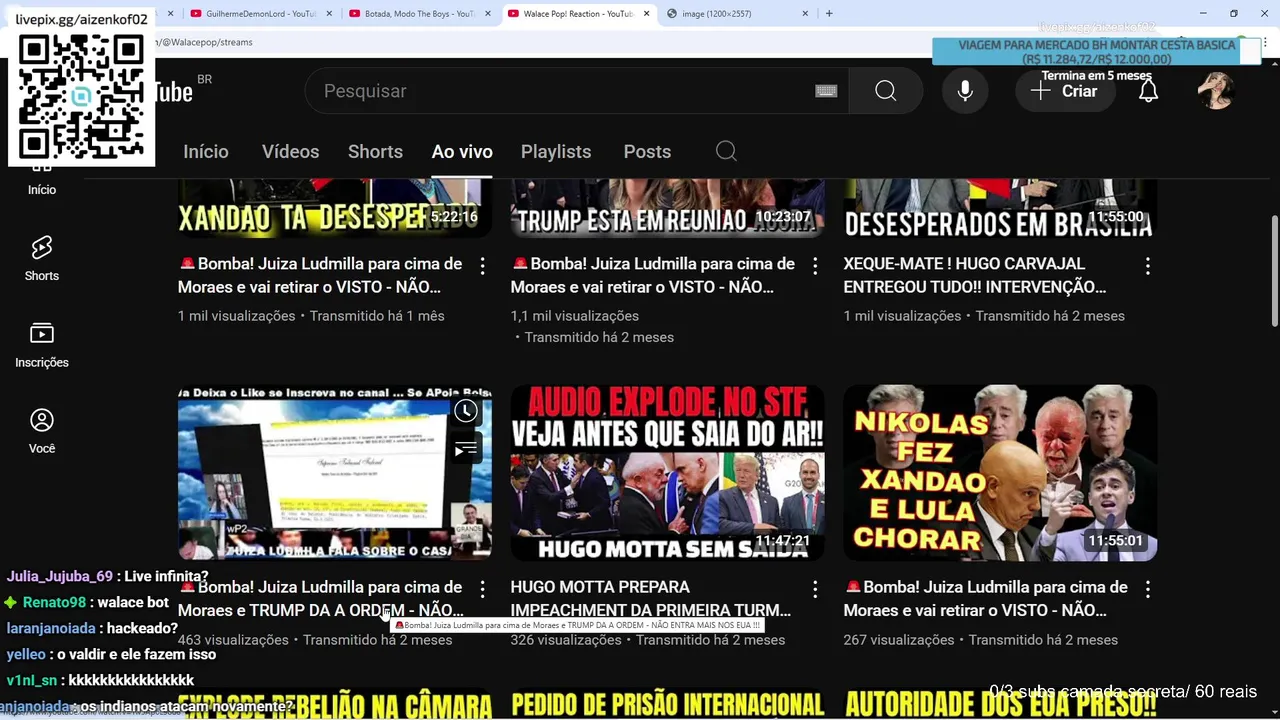Open Juiza Ludmilla TRUMP DA A ORDEM title
Image resolution: width=1280 pixels, height=720 pixels.
click(x=320, y=598)
